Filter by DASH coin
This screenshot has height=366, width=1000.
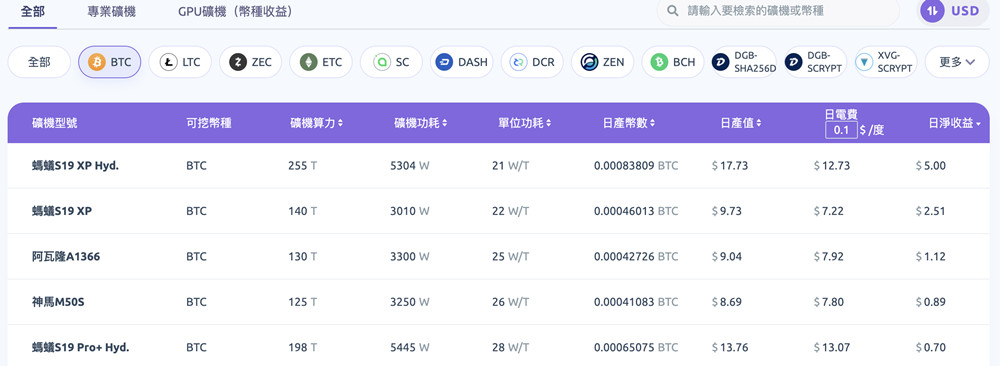462,62
